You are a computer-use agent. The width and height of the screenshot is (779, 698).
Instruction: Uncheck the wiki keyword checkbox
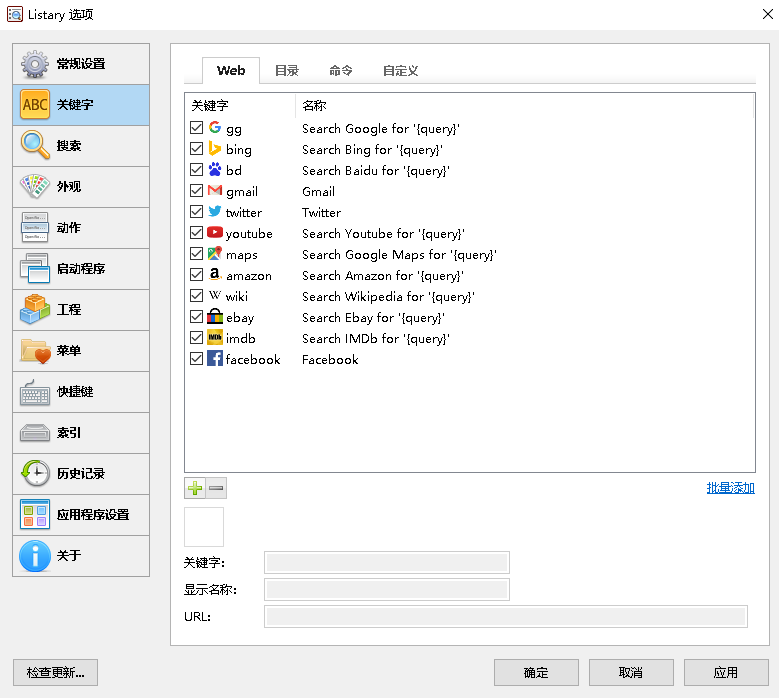(x=196, y=296)
